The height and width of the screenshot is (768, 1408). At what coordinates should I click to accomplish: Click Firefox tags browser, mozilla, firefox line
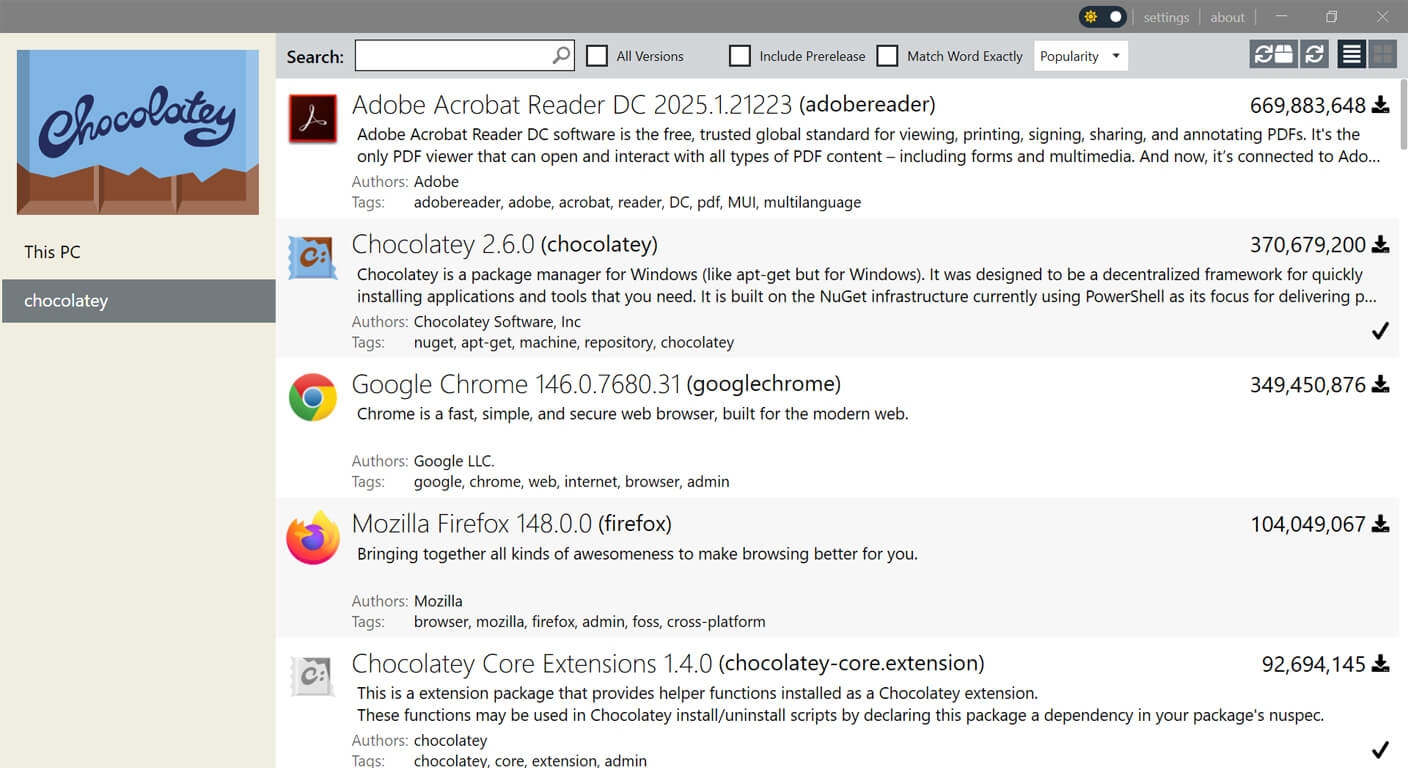(589, 622)
